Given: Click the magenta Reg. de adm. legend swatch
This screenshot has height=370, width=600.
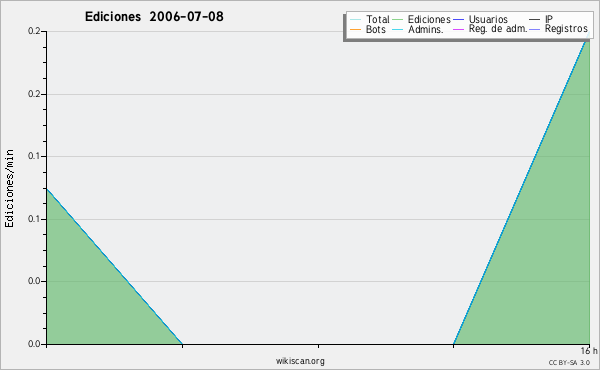Looking at the screenshot, I should 458,29.
